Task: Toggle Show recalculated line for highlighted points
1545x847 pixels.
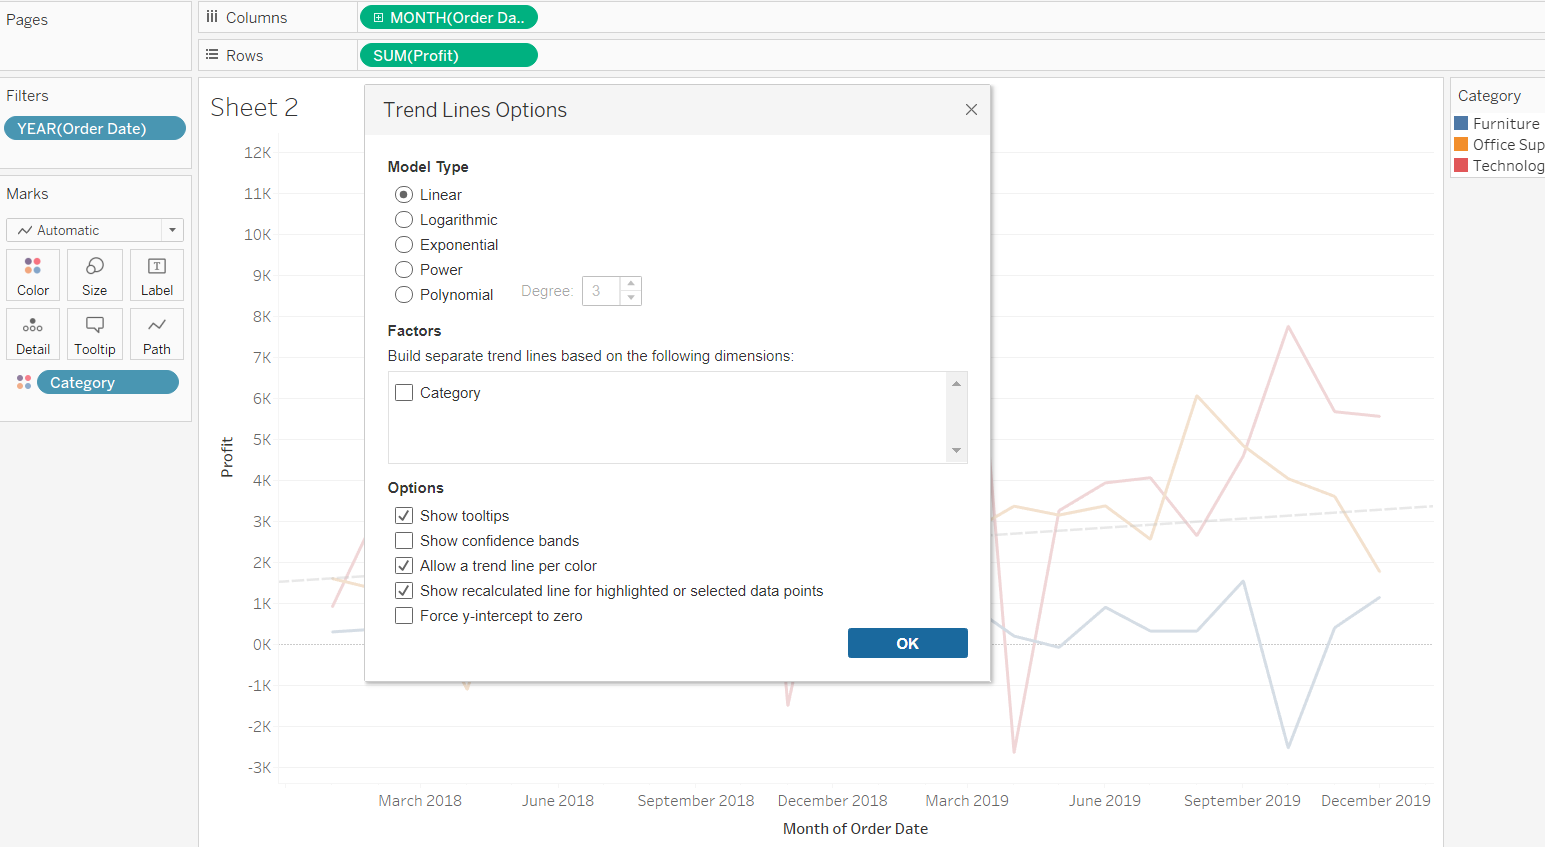Action: pos(404,590)
